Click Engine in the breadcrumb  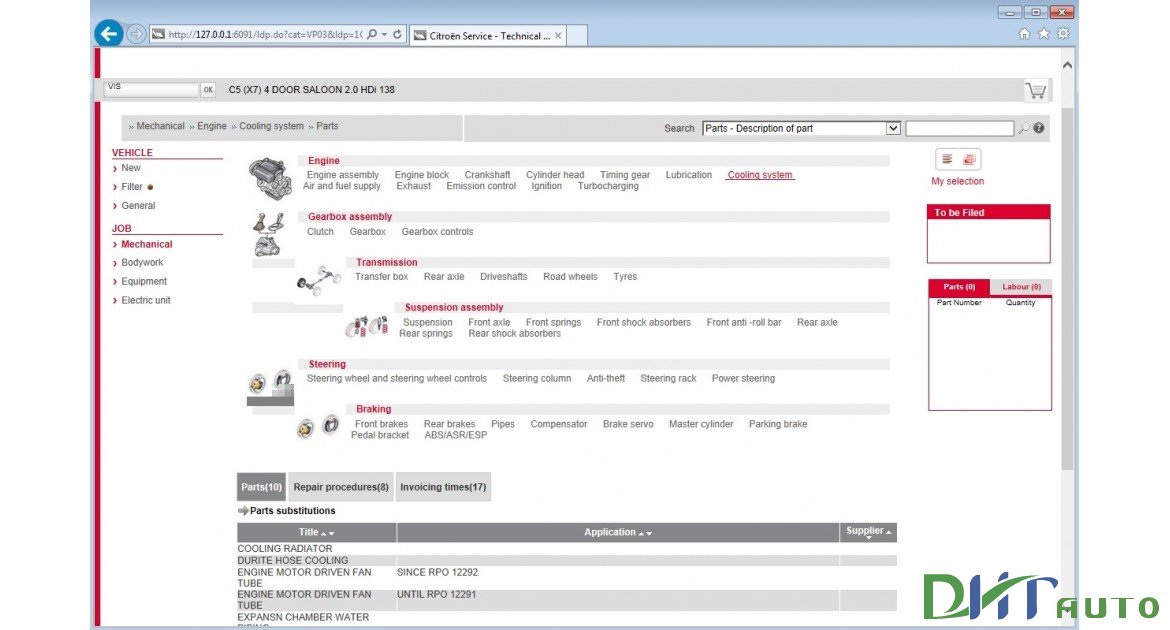point(212,126)
